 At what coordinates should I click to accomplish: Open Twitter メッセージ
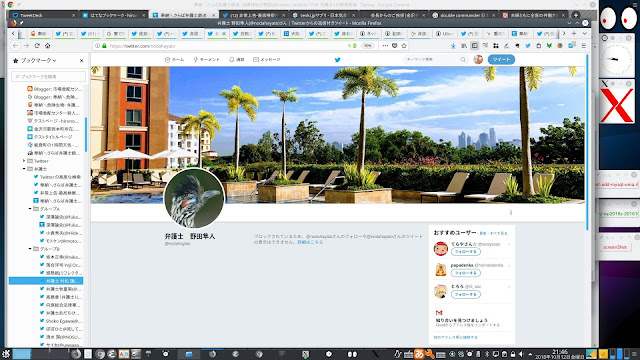tap(267, 60)
